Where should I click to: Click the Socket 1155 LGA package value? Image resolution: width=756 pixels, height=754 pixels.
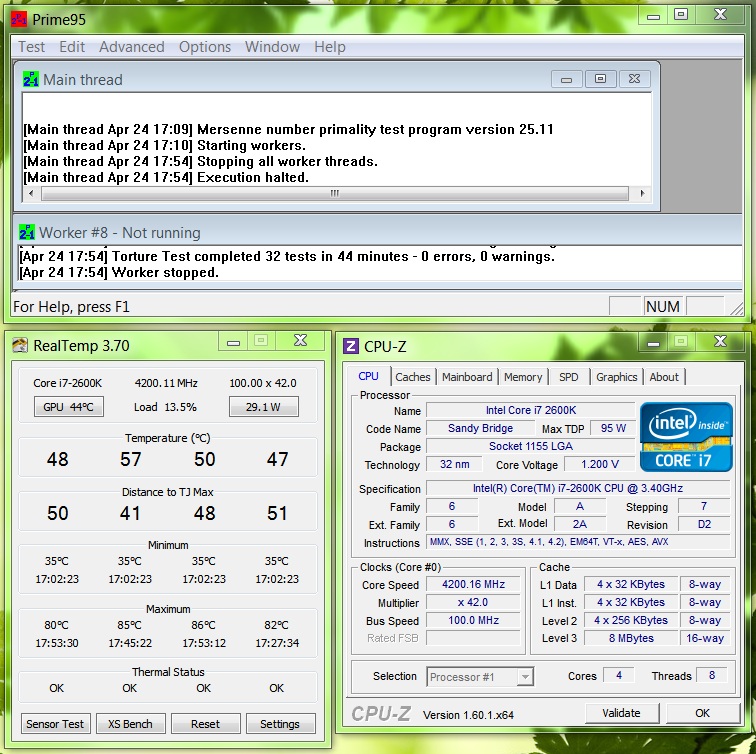[530, 446]
